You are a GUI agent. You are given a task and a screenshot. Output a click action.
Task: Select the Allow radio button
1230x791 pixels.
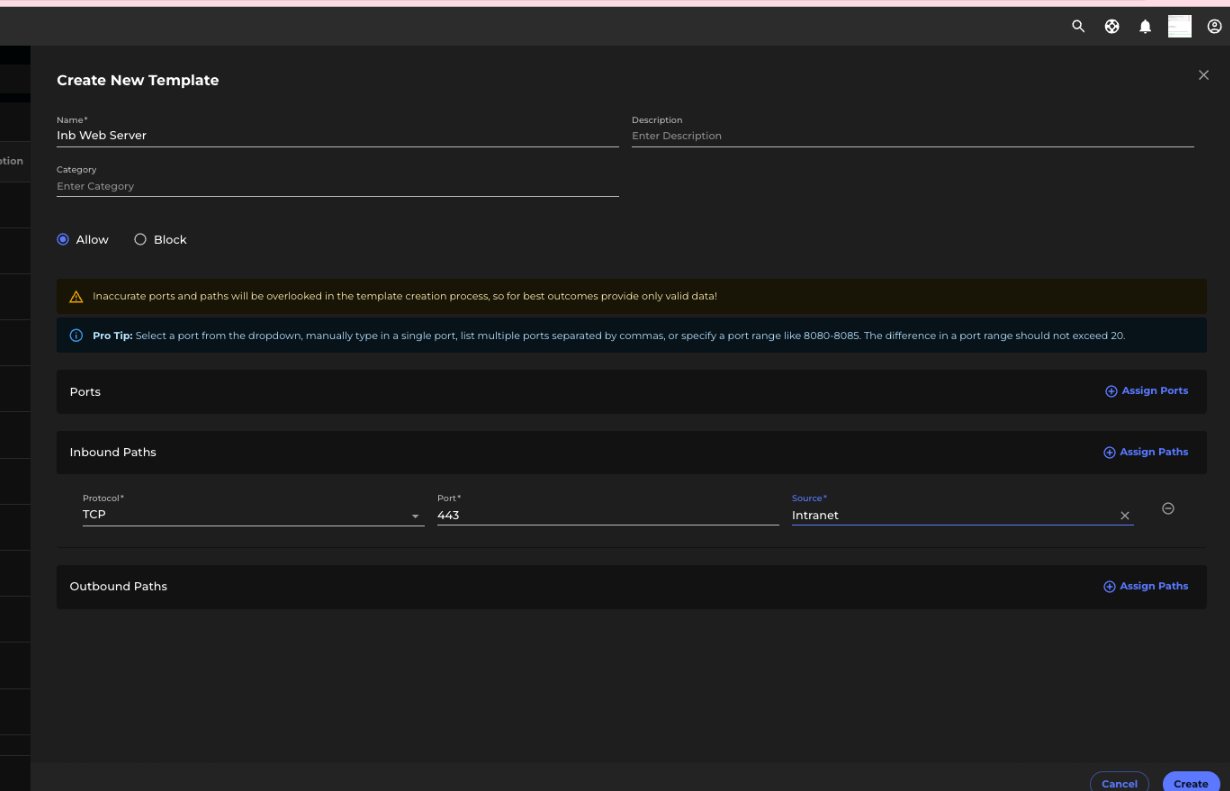[x=63, y=240]
